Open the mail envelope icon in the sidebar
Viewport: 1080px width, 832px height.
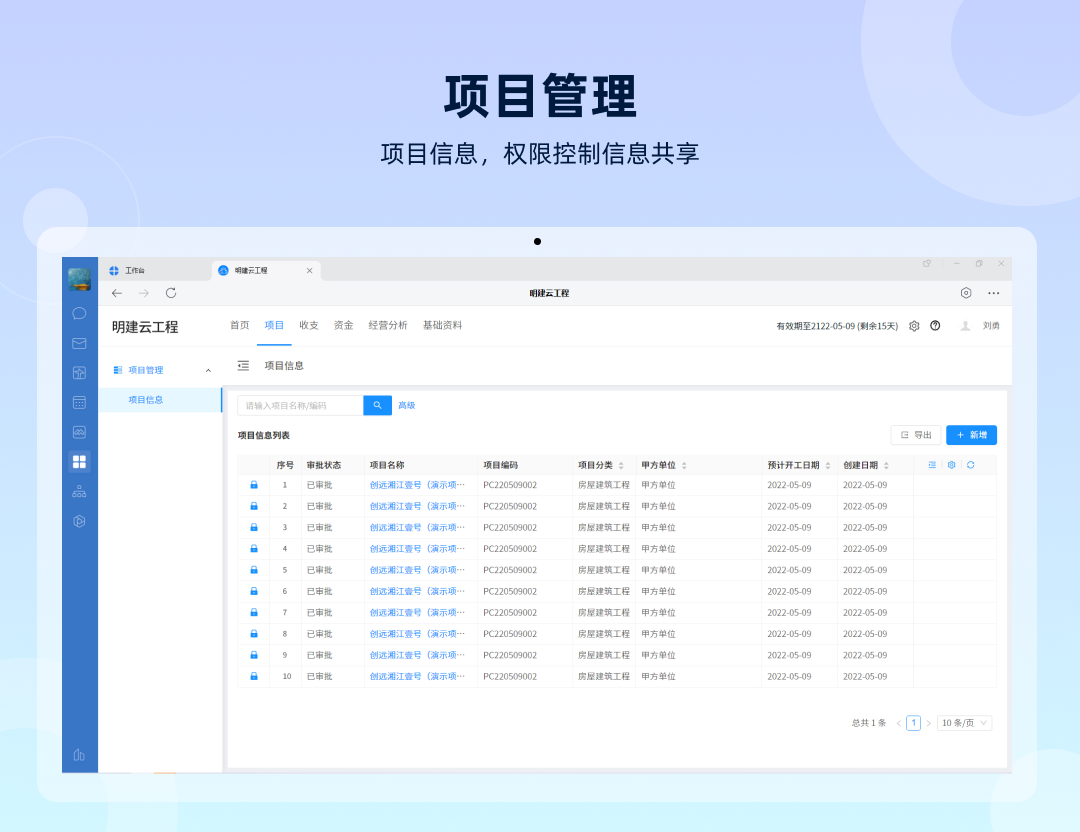pos(79,343)
